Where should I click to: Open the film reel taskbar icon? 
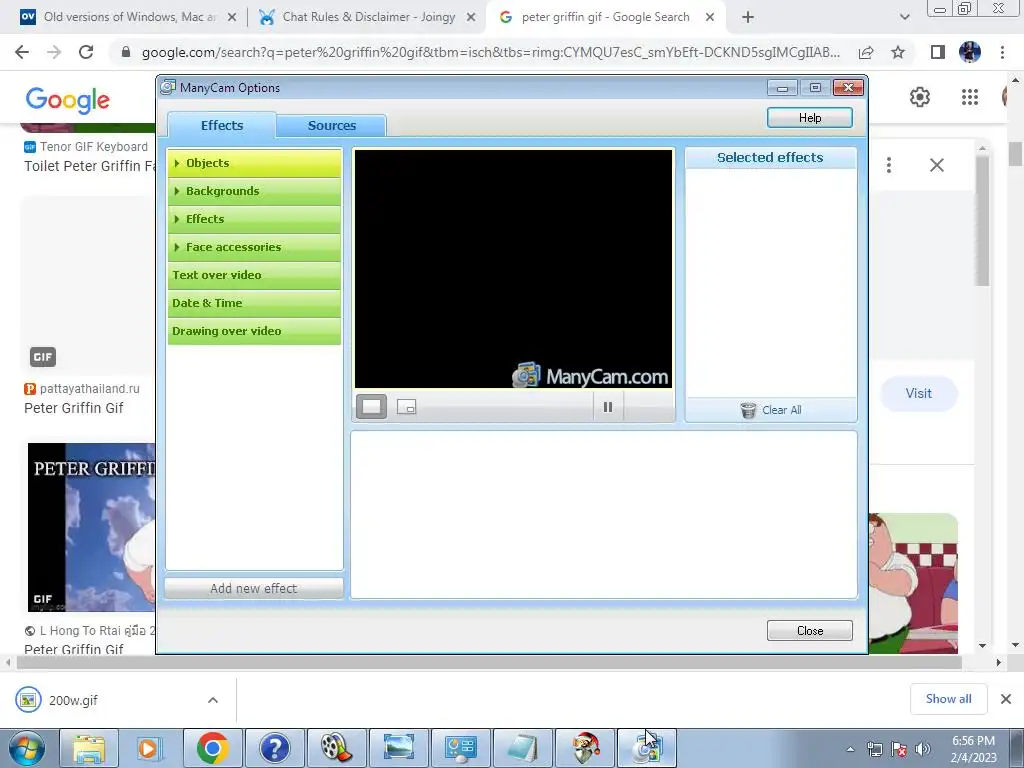336,748
